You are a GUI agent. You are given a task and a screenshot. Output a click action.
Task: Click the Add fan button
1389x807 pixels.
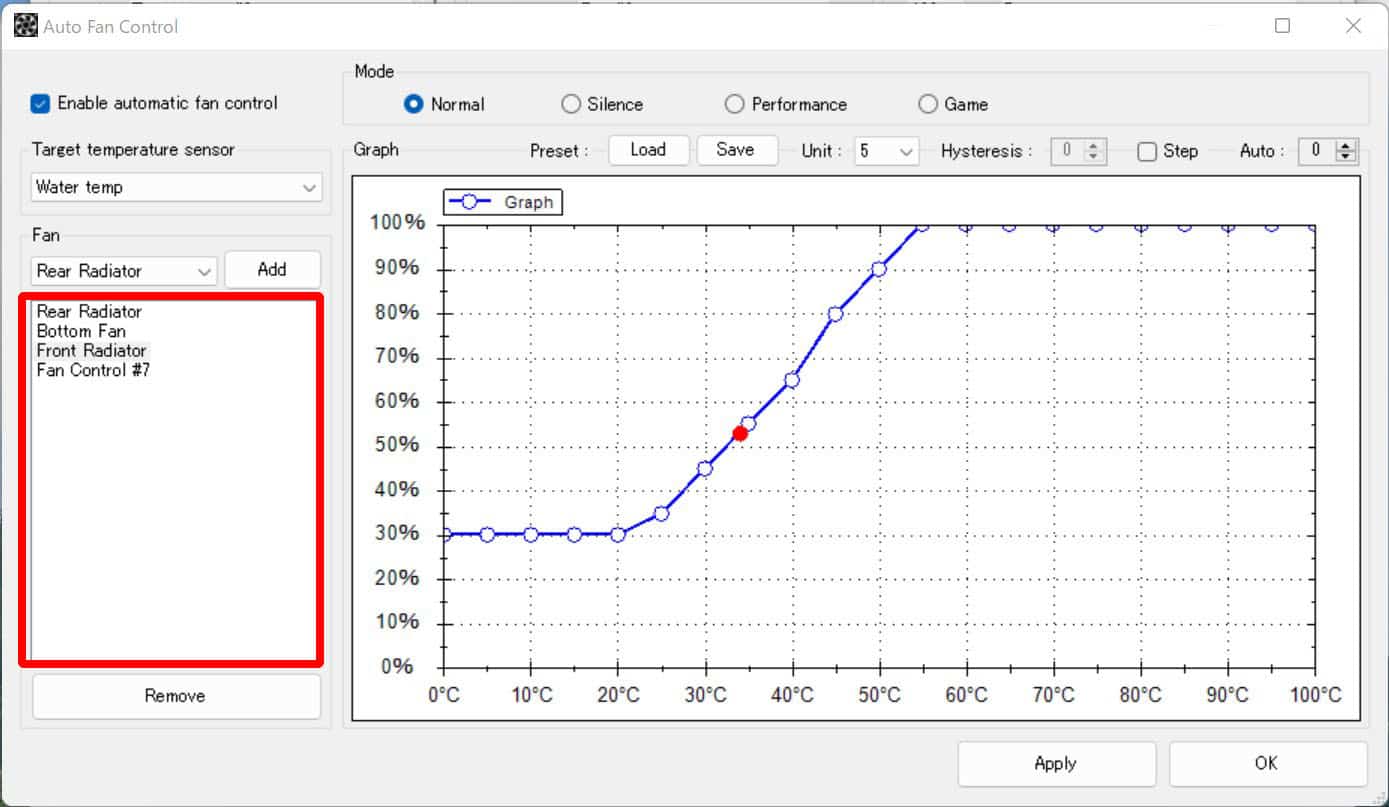tap(272, 269)
